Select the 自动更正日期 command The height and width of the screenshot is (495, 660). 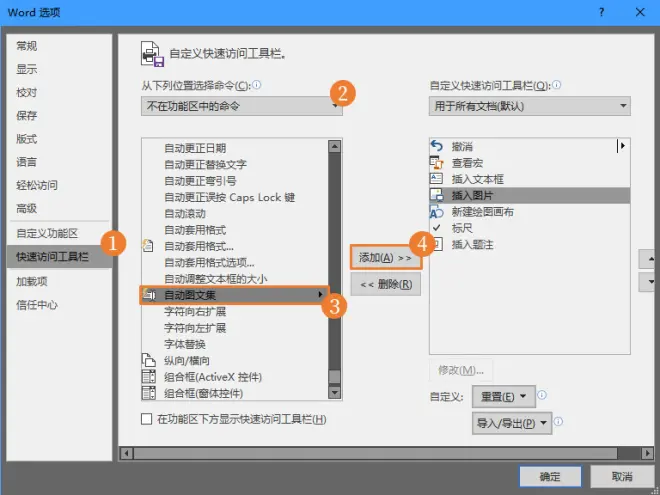(235, 148)
